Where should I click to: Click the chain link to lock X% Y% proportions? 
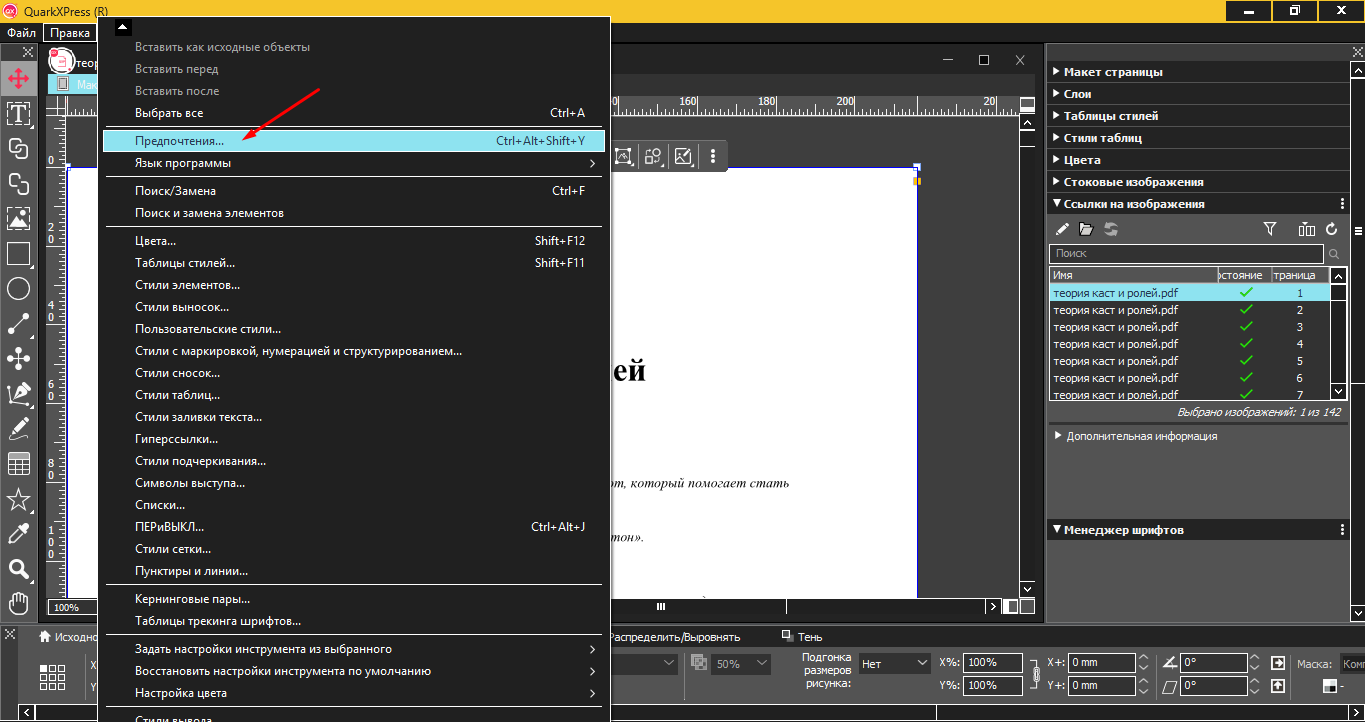(x=1035, y=675)
